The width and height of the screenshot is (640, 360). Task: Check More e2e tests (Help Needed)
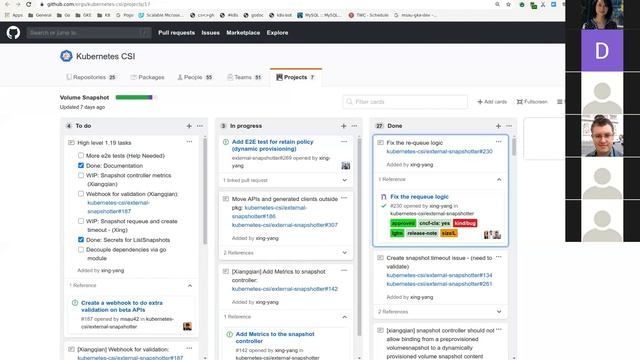(81, 156)
